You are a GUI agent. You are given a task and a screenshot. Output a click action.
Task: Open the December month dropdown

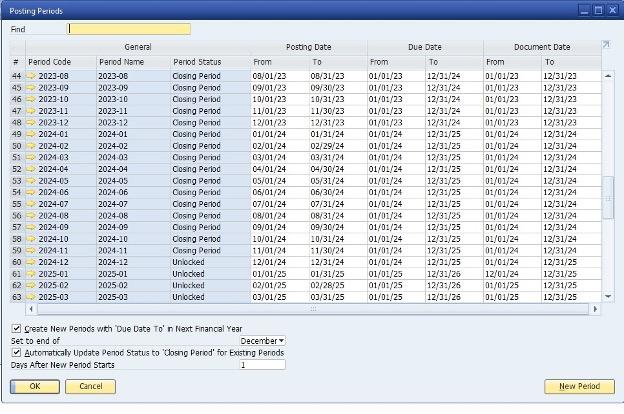(262, 341)
